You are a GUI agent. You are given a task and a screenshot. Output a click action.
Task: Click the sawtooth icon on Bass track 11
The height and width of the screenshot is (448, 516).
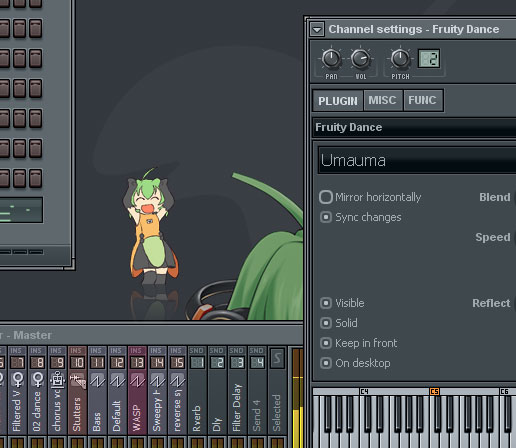click(97, 380)
